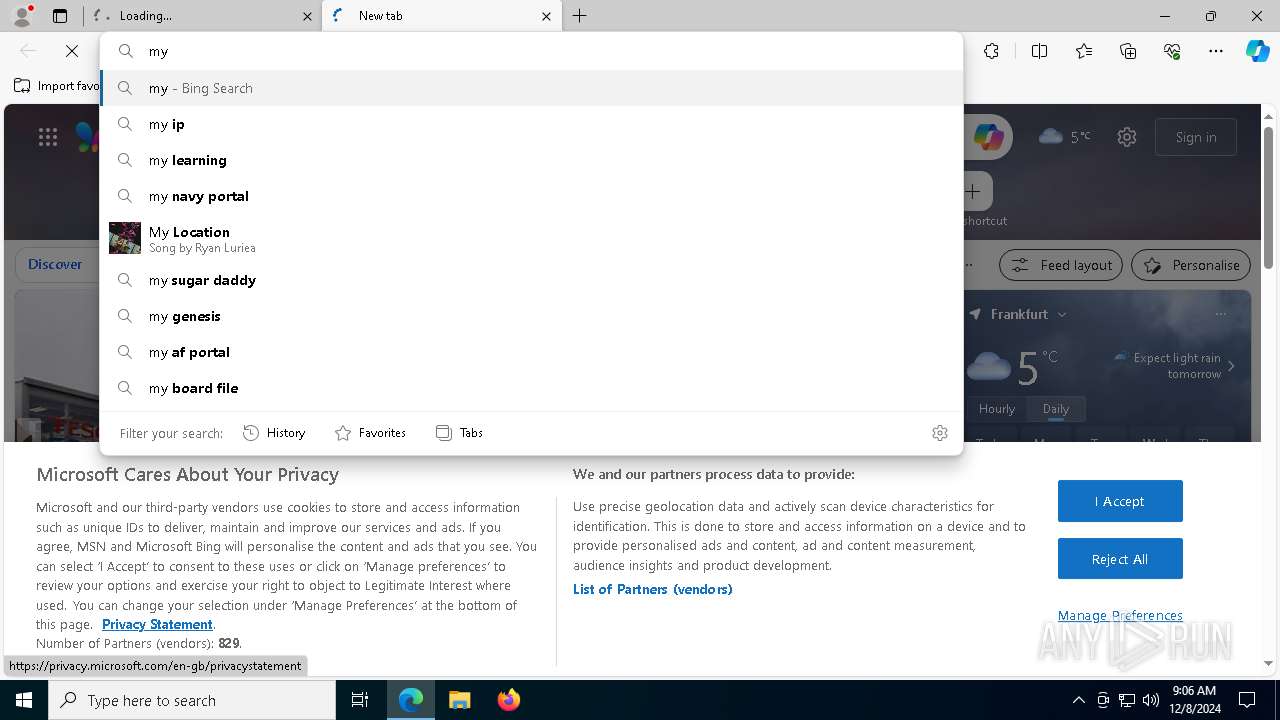Viewport: 1280px width, 720px height.
Task: Choose "my - Bing Search" suggestion
Action: tap(531, 88)
